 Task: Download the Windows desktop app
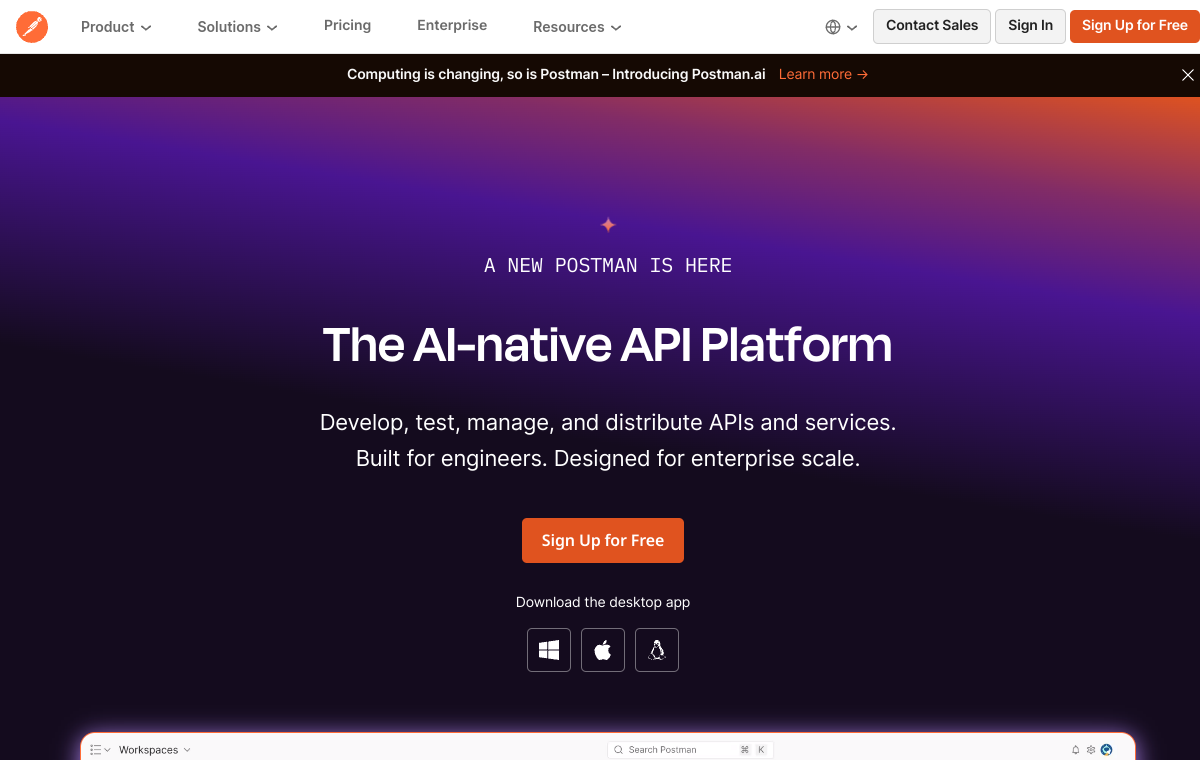pyautogui.click(x=549, y=650)
